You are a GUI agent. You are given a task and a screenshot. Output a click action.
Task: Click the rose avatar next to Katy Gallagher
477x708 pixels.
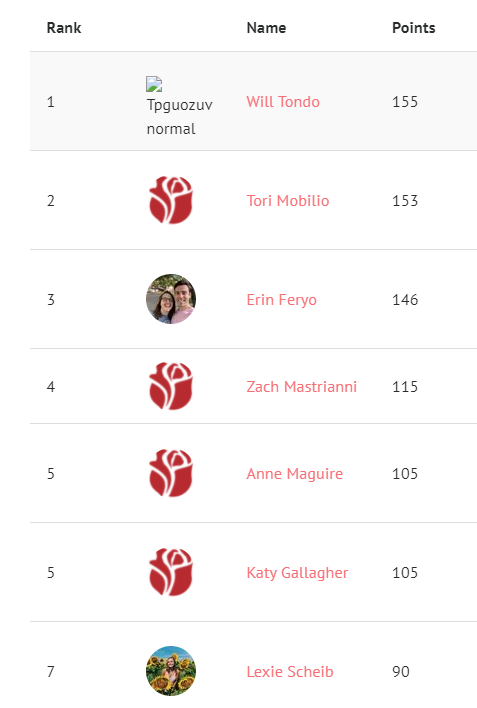pyautogui.click(x=171, y=572)
